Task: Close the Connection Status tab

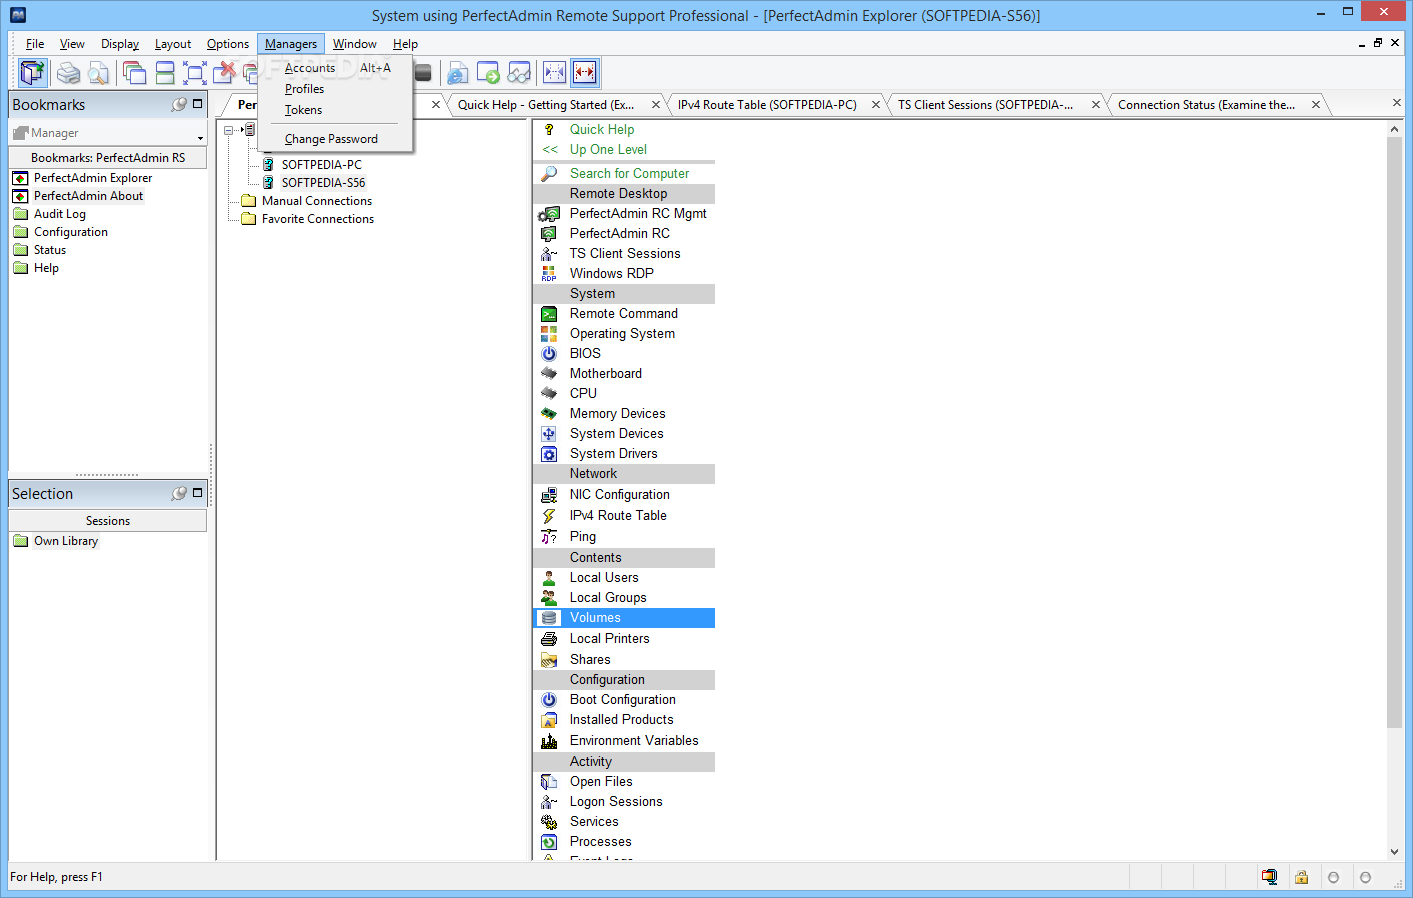Action: [x=1316, y=105]
